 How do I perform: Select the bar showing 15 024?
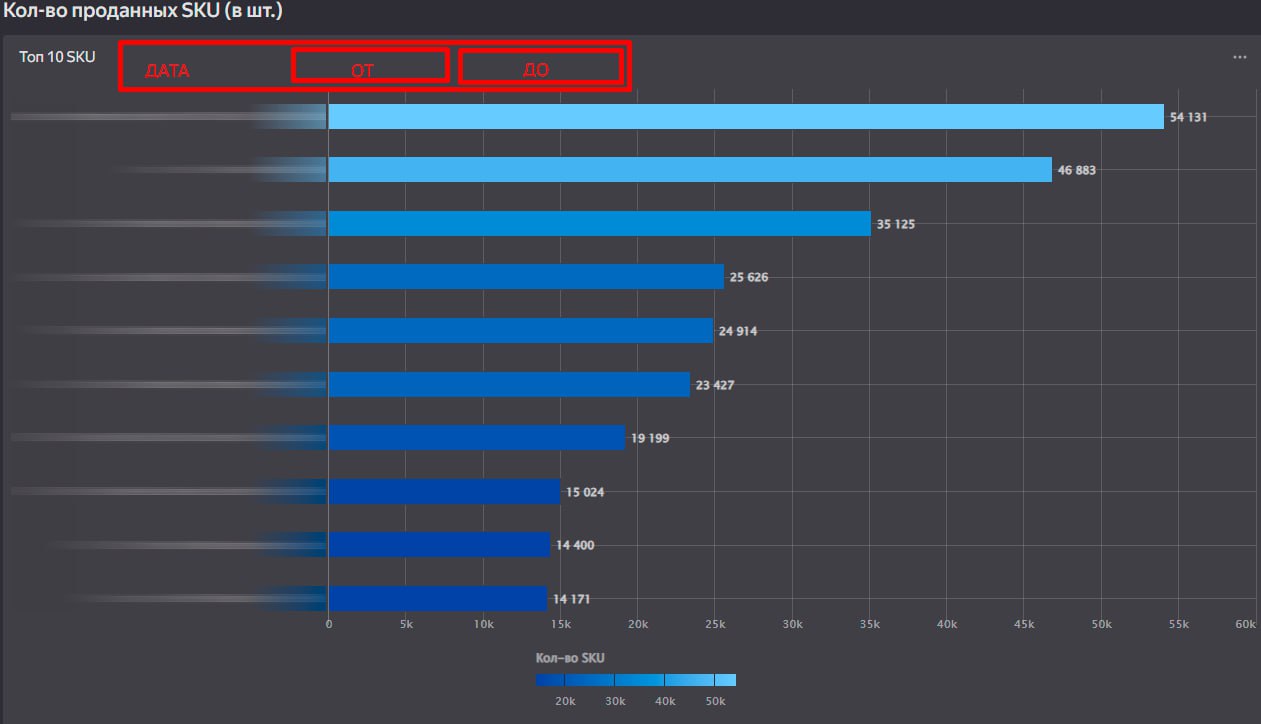tap(445, 492)
